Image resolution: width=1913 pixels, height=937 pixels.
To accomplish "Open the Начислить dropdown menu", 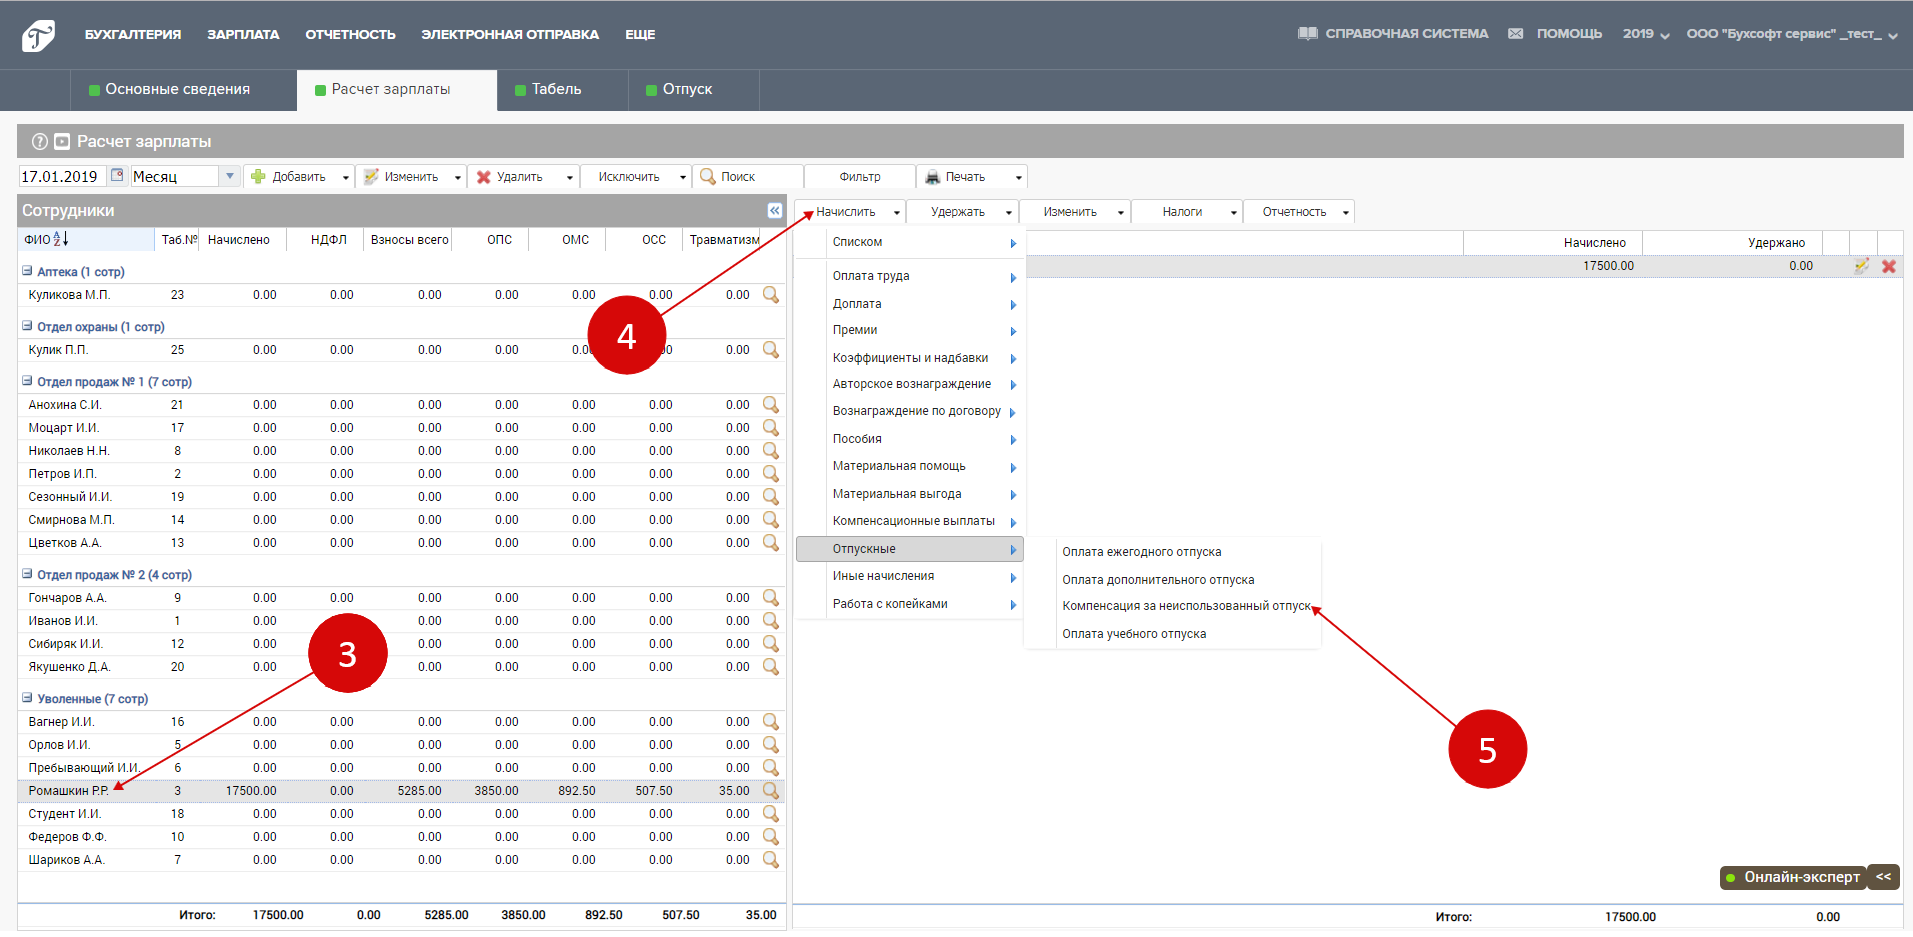I will point(852,212).
